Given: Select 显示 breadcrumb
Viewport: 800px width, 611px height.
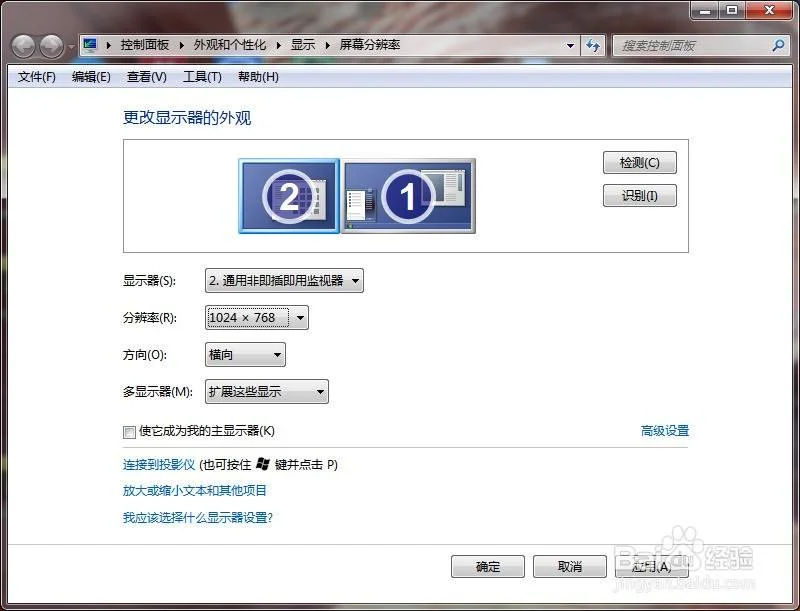Looking at the screenshot, I should (x=303, y=45).
